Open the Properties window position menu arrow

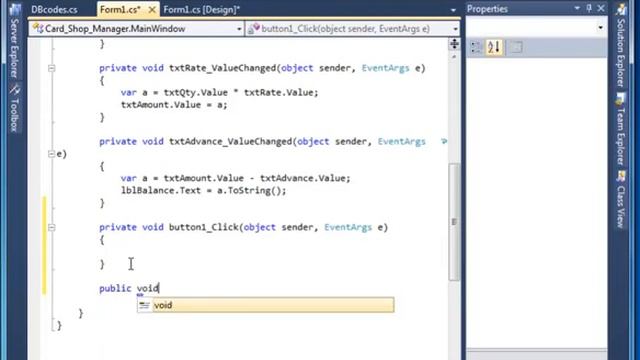coord(577,9)
